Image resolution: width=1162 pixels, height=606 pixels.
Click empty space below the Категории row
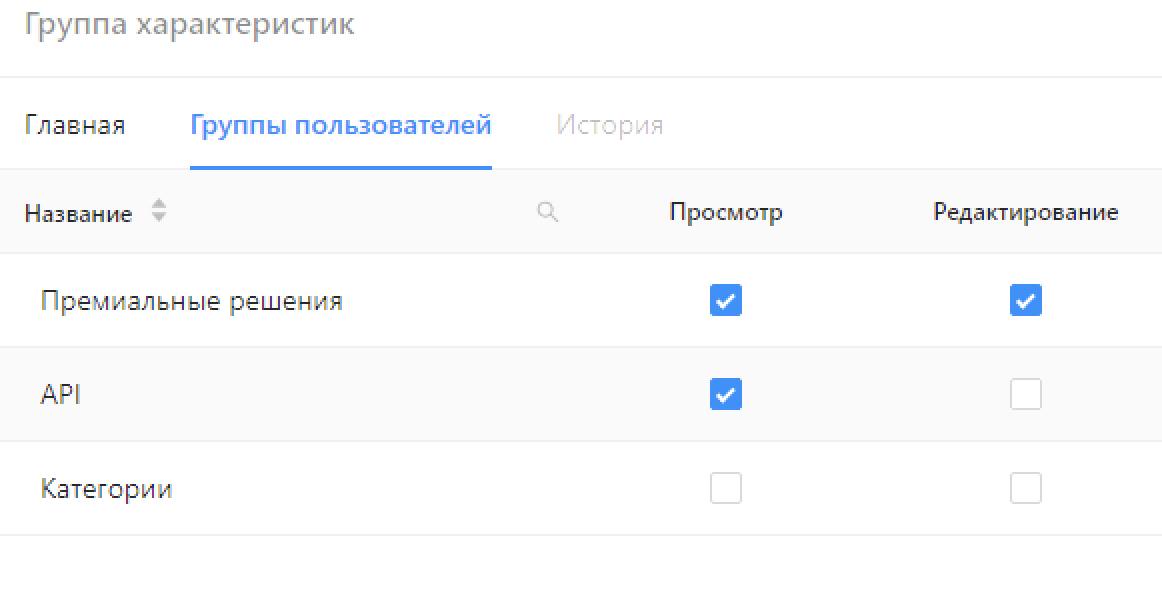(x=580, y=570)
